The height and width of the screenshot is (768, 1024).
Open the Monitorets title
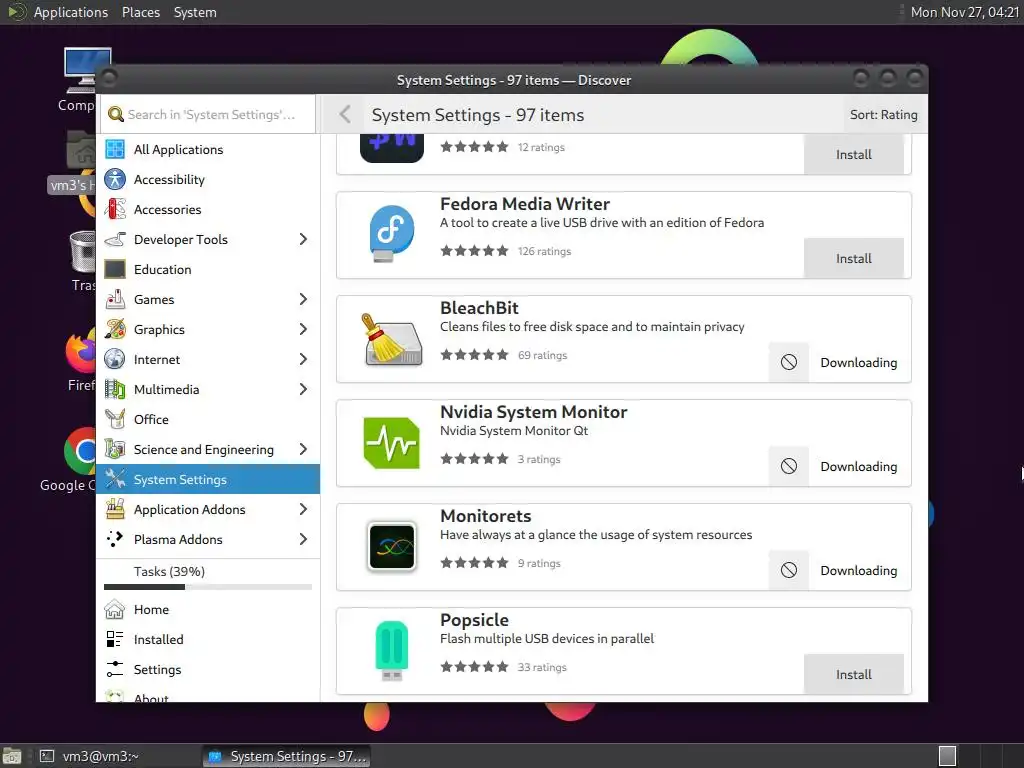coord(486,516)
